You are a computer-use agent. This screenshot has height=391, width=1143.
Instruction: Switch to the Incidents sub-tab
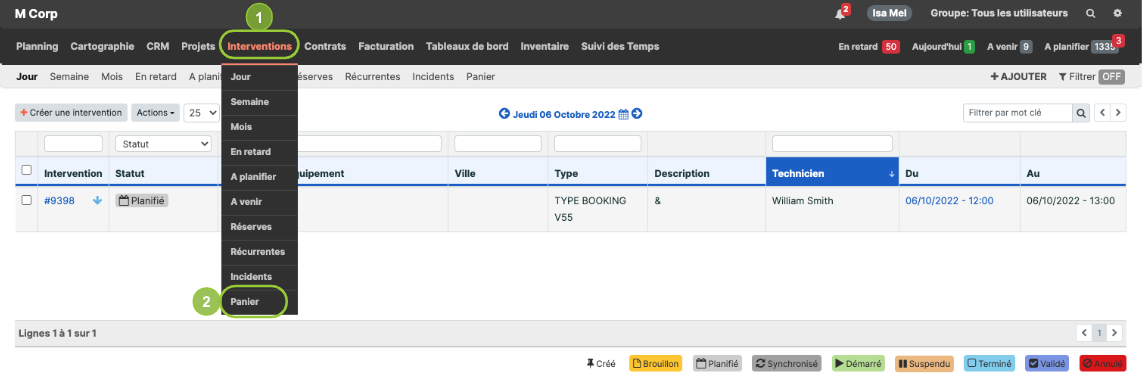click(433, 77)
